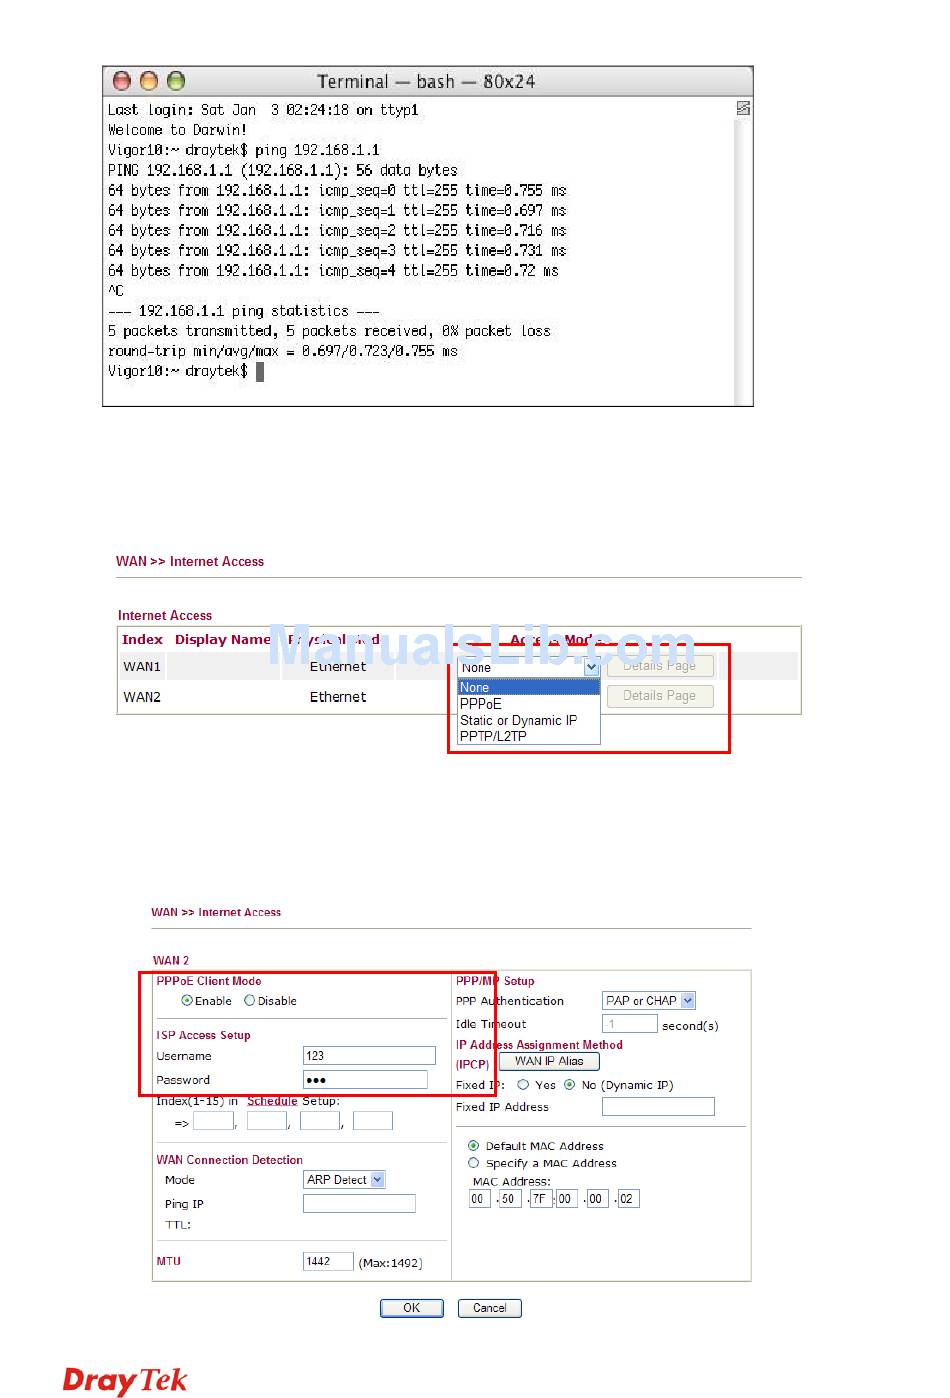Open WAN Connection Detection Mode dropdown
Viewport: 950px width, 1398px height.
344,1180
